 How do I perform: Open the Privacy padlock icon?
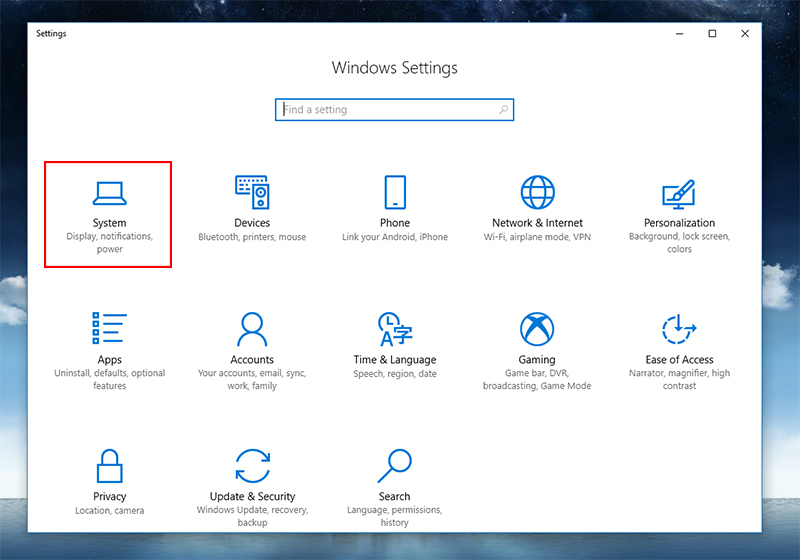(109, 466)
